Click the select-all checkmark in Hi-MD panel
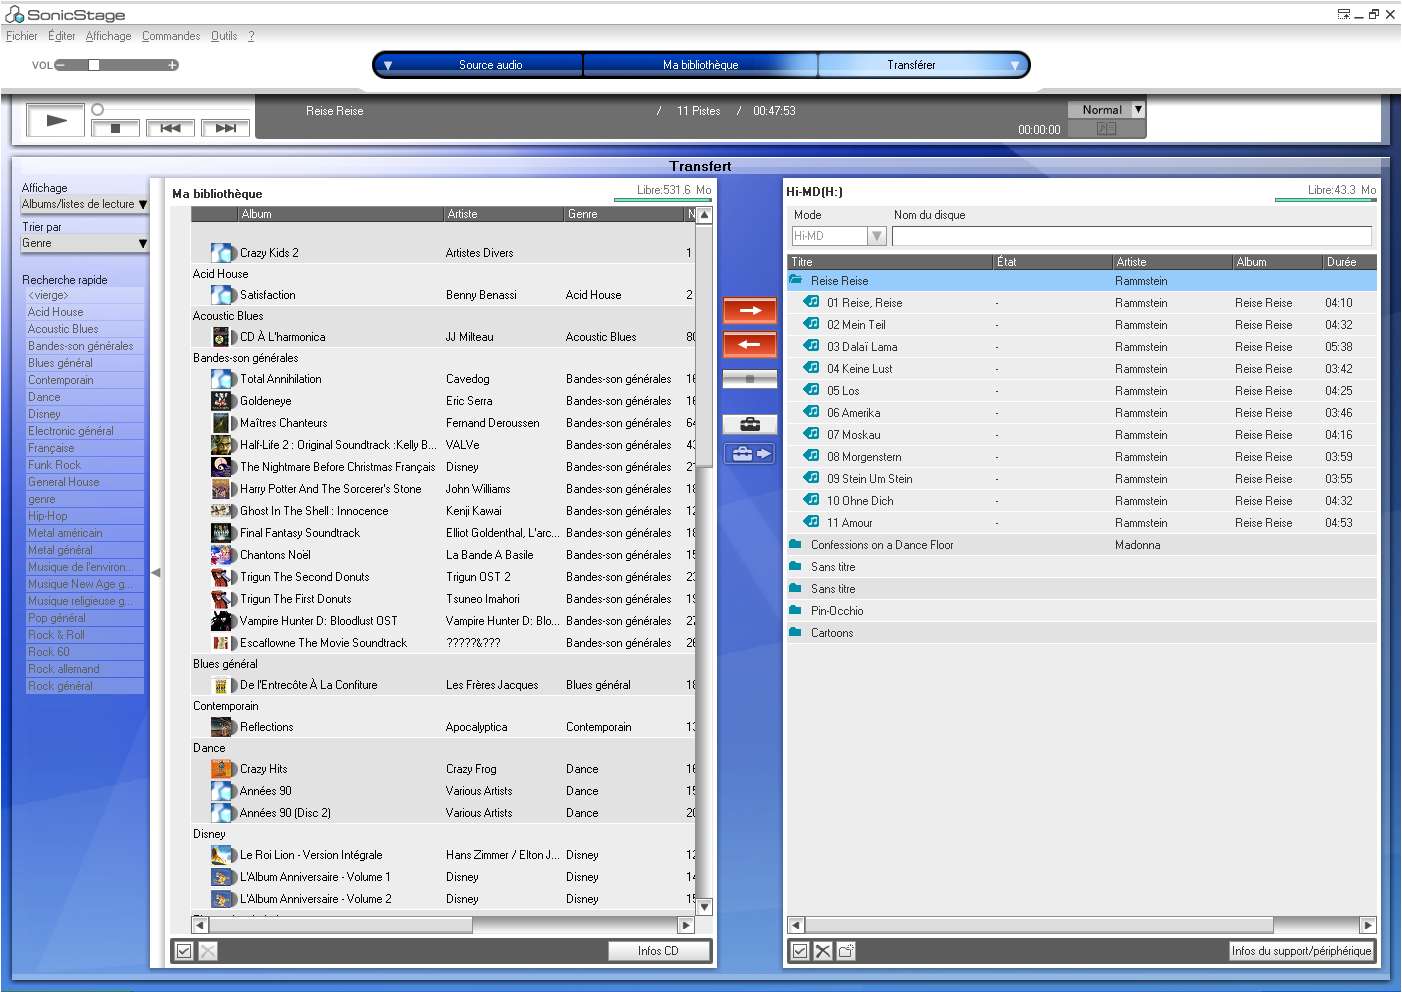 [799, 951]
